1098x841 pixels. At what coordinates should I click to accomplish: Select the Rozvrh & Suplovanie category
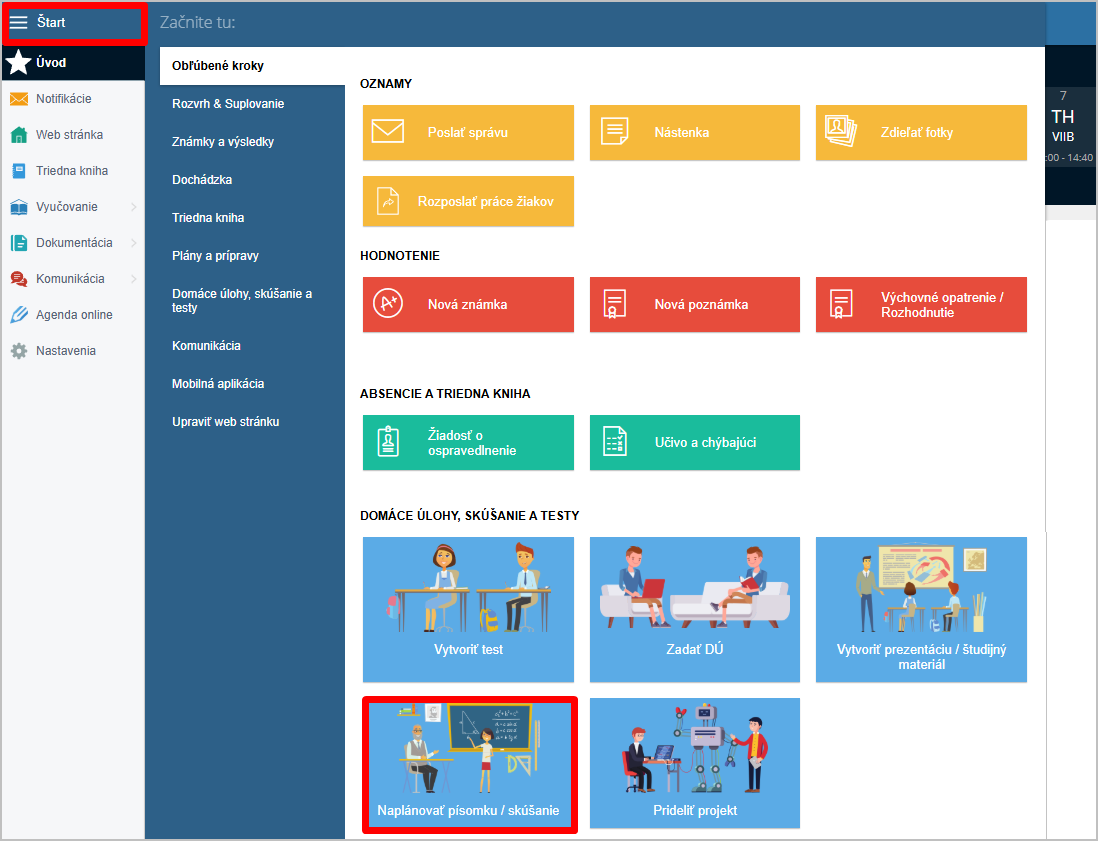pos(228,104)
